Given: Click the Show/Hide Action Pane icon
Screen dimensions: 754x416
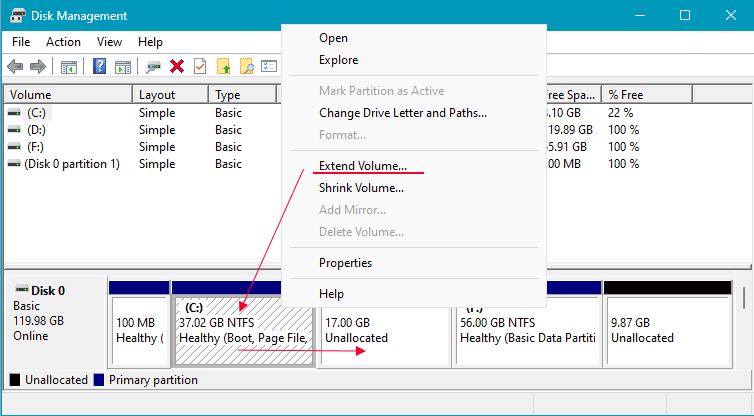Looking at the screenshot, I should [x=122, y=66].
